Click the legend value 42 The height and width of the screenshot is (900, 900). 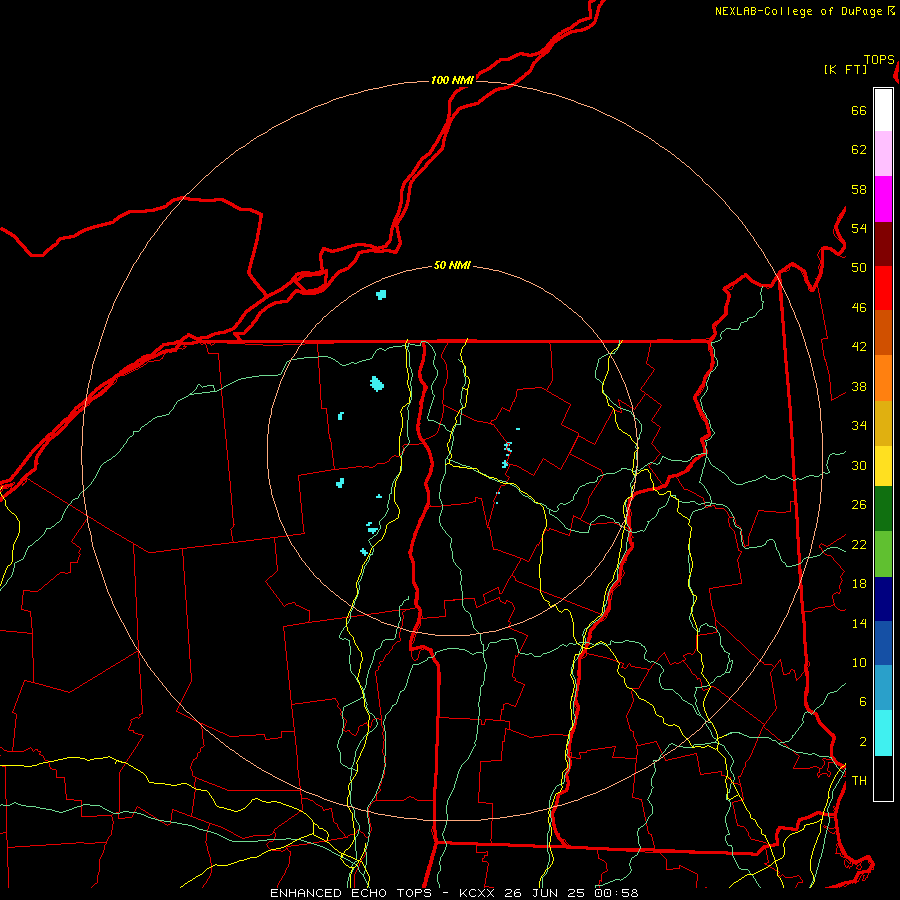point(859,347)
